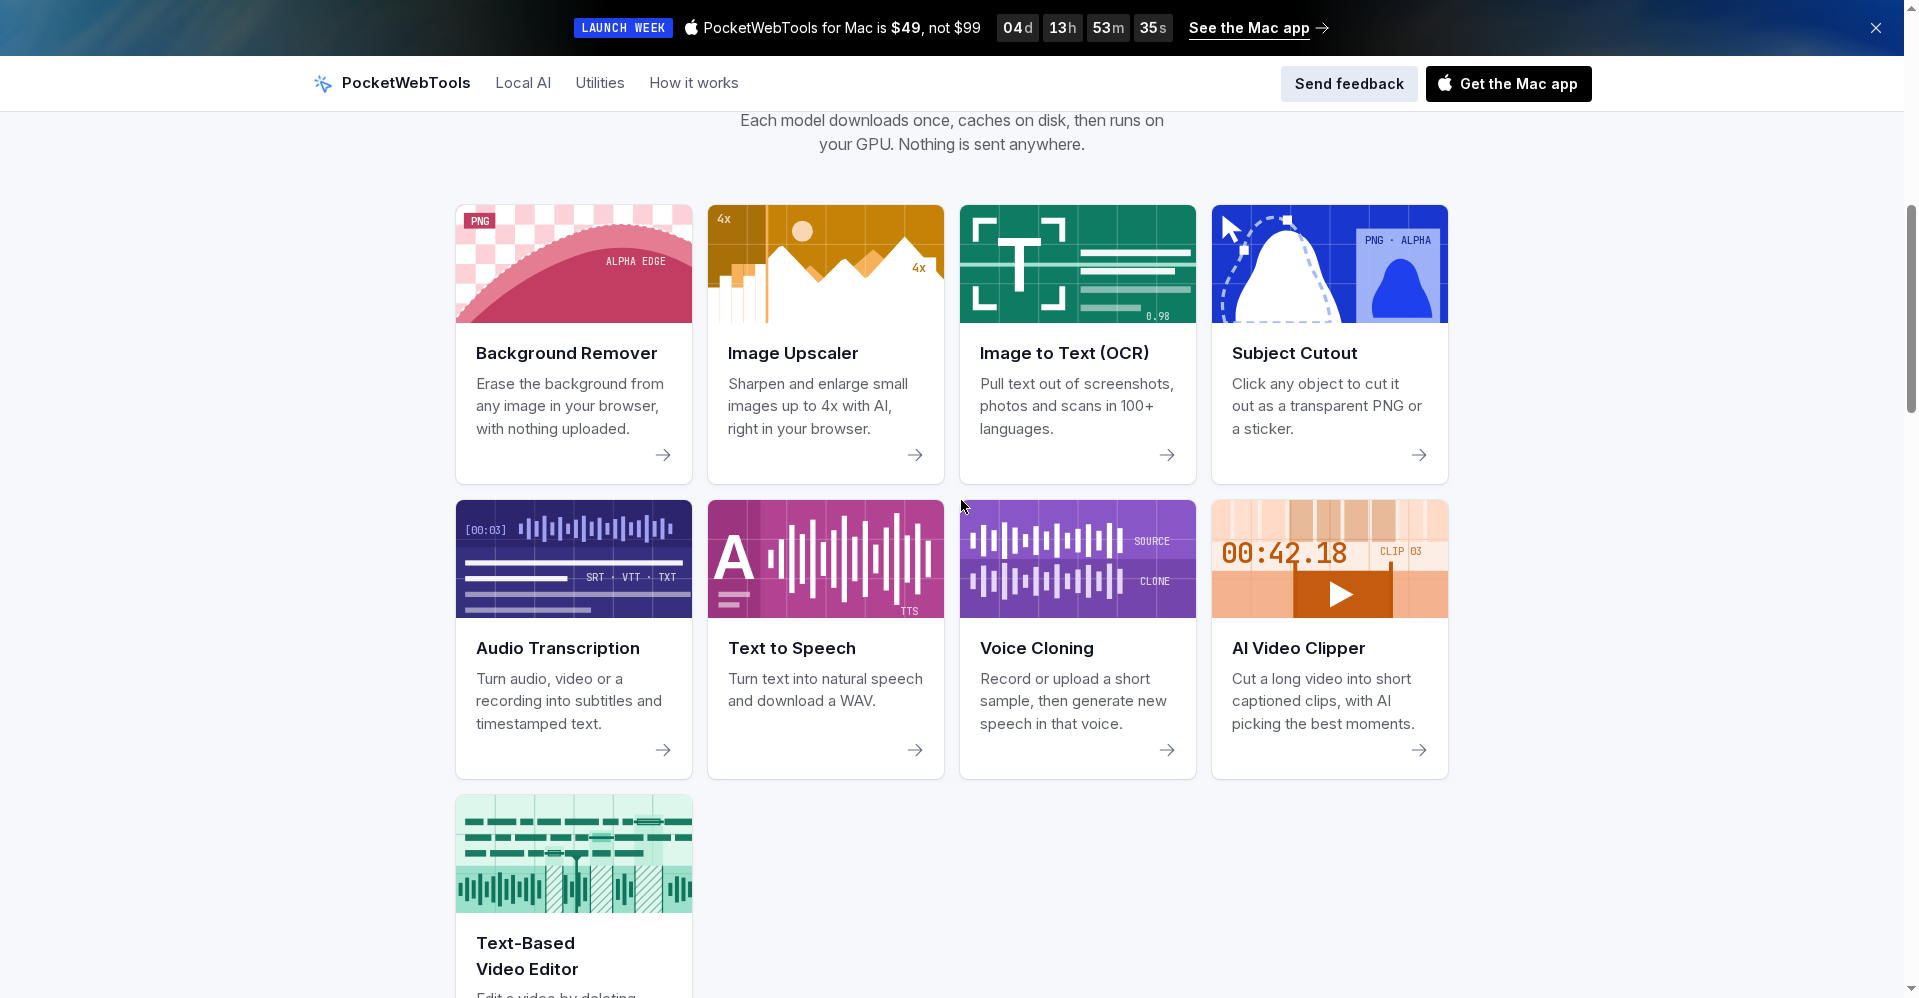Image resolution: width=1919 pixels, height=998 pixels.
Task: Click 'Turn audio, video or a recording' description
Action: pos(569,701)
